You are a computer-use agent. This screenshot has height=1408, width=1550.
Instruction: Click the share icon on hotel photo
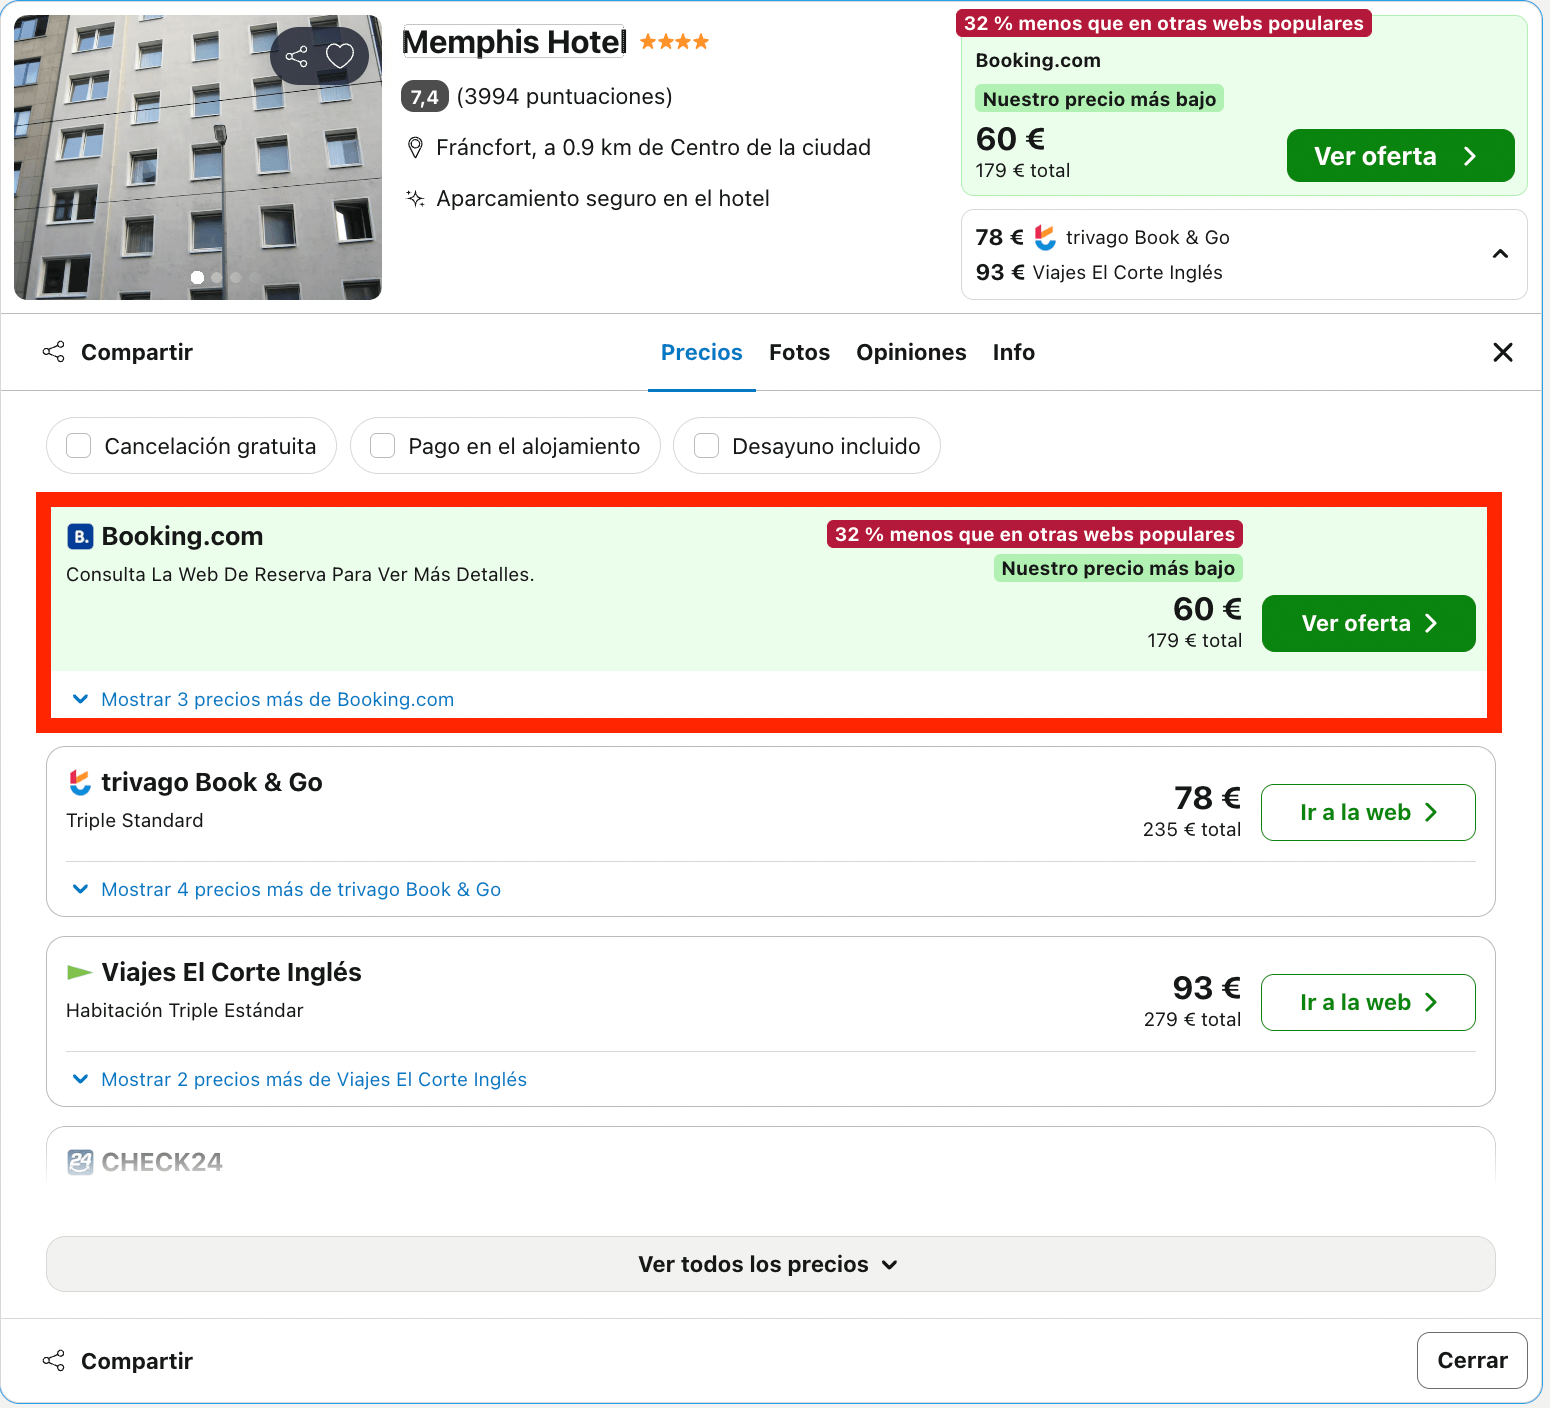tap(297, 56)
